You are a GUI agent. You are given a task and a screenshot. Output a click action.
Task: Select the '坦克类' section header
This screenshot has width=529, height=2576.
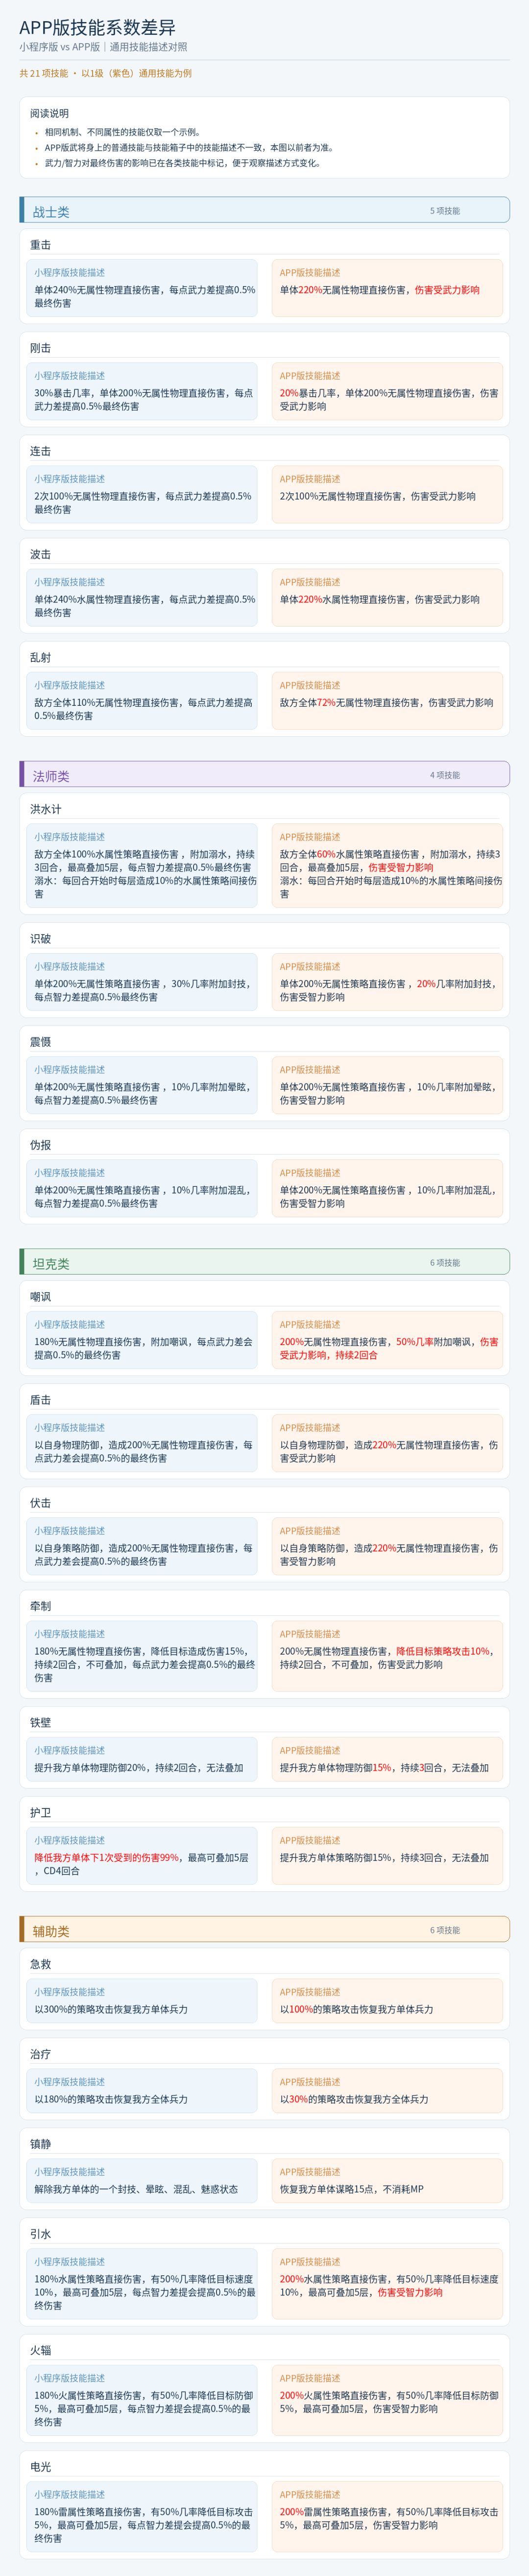(264, 1263)
